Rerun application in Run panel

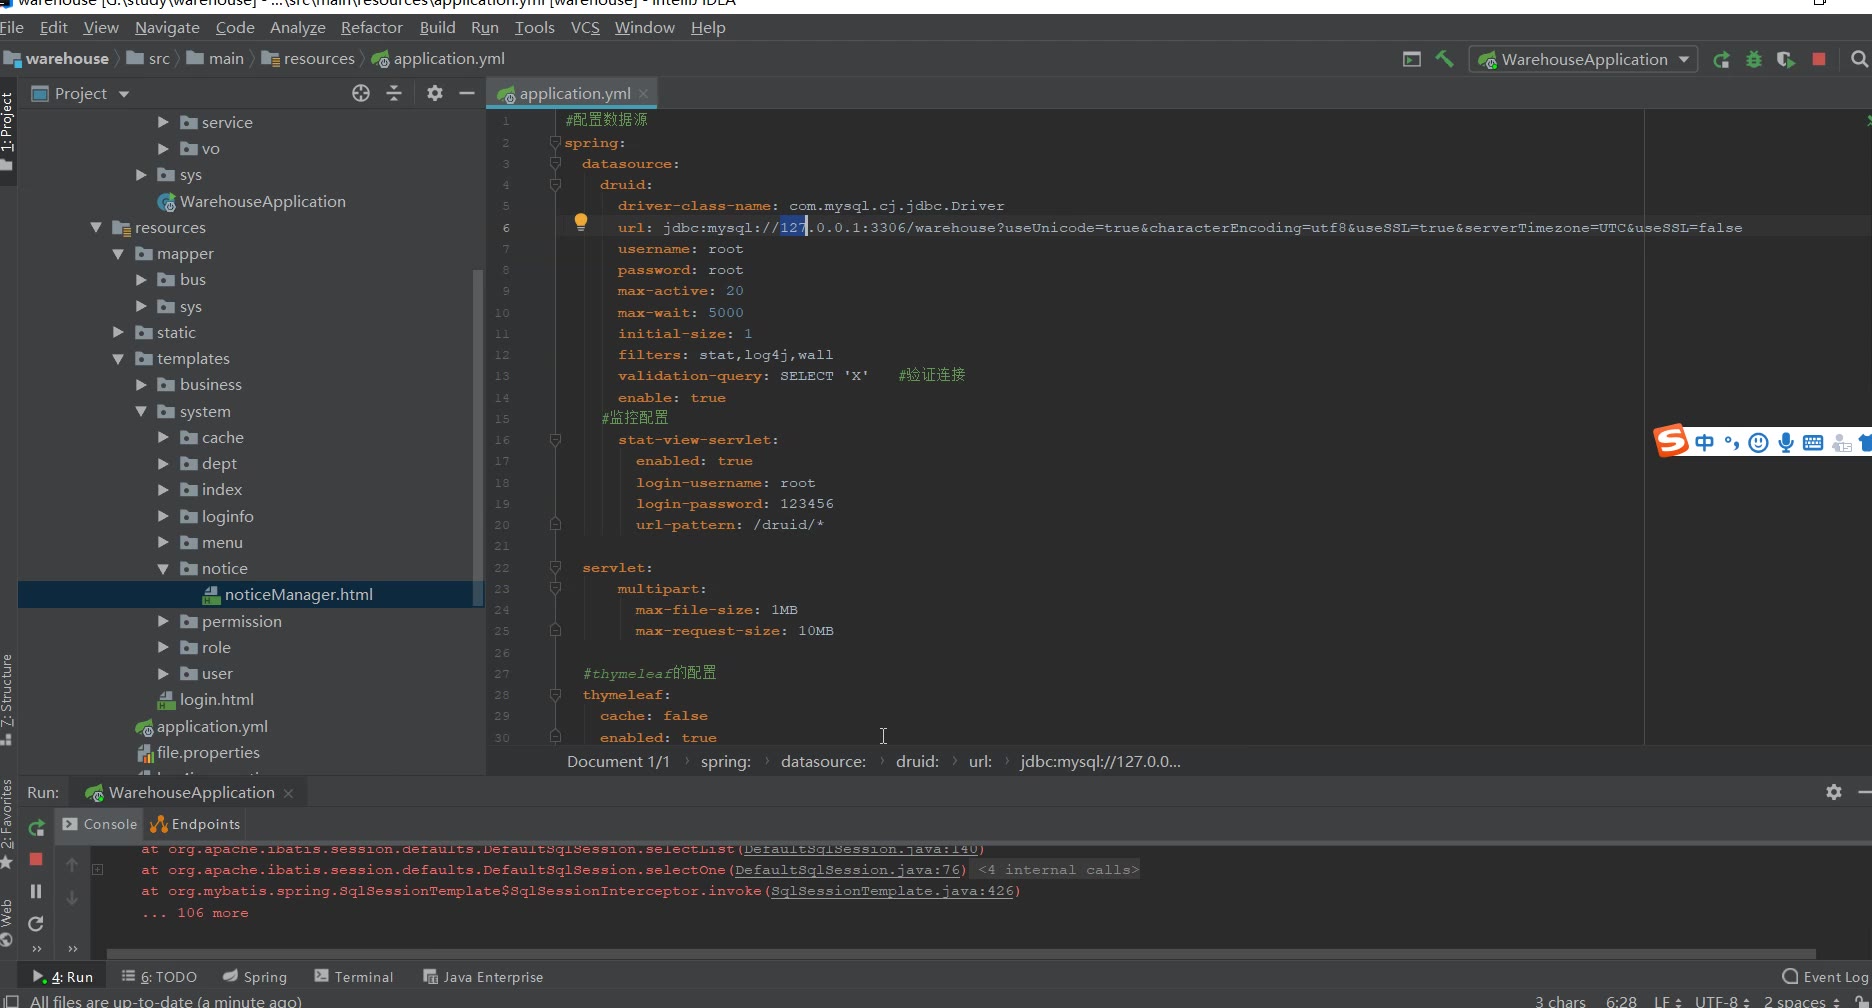(x=37, y=827)
